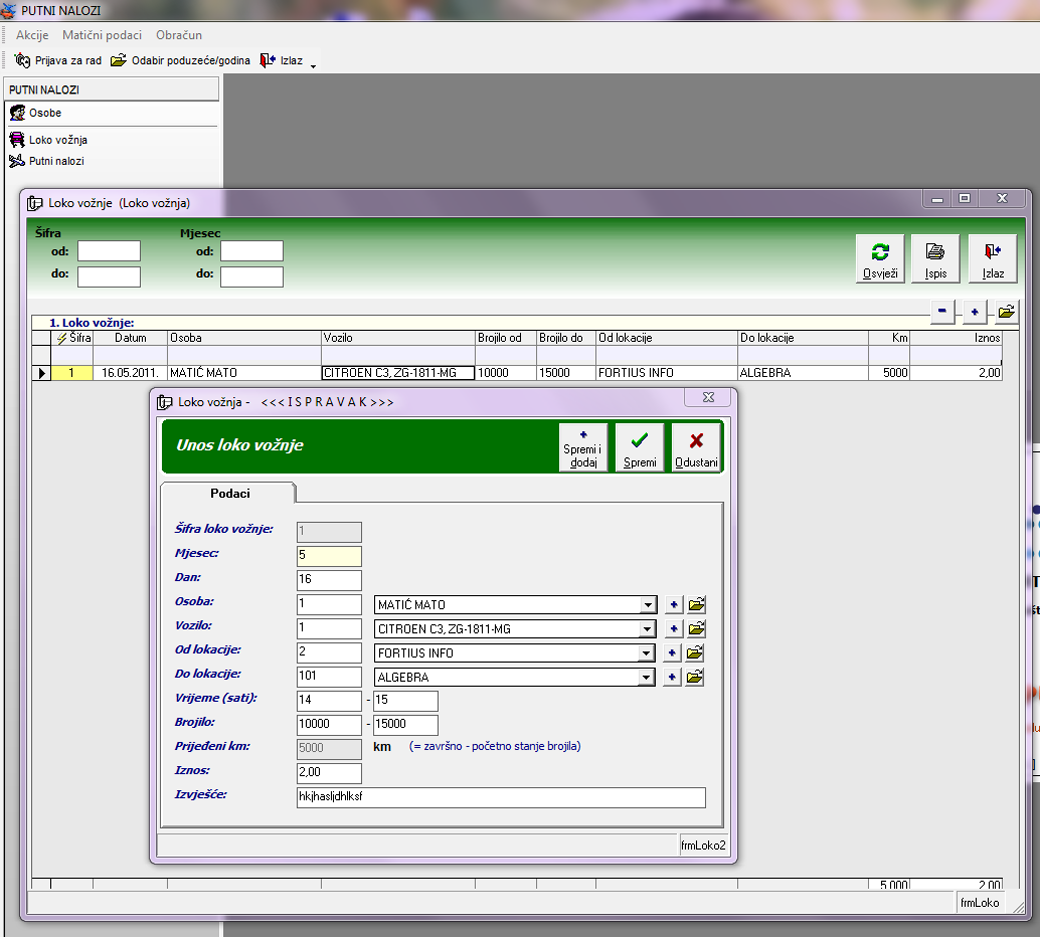Viewport: 1040px width, 937px height.
Task: Click the Šifra do filter field
Action: tap(109, 277)
